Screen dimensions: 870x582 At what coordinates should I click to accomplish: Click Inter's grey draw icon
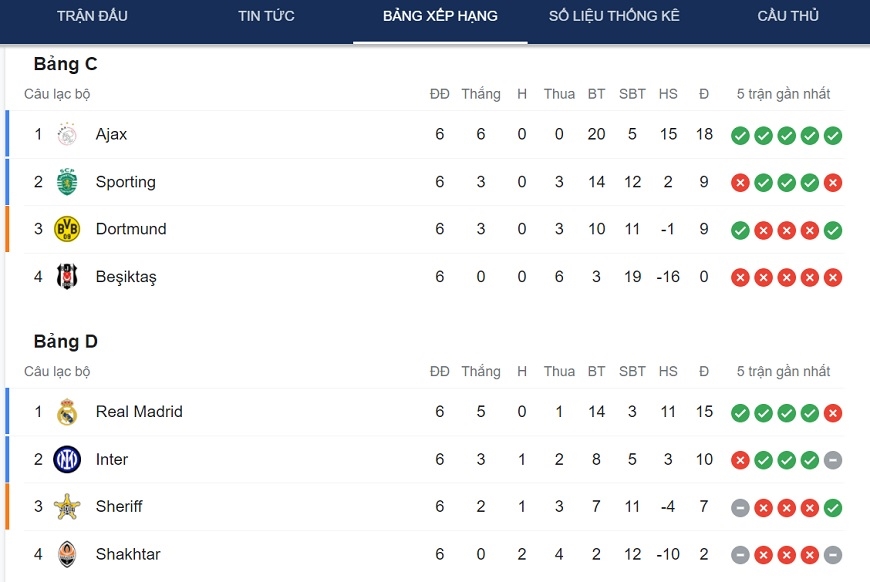(x=832, y=460)
